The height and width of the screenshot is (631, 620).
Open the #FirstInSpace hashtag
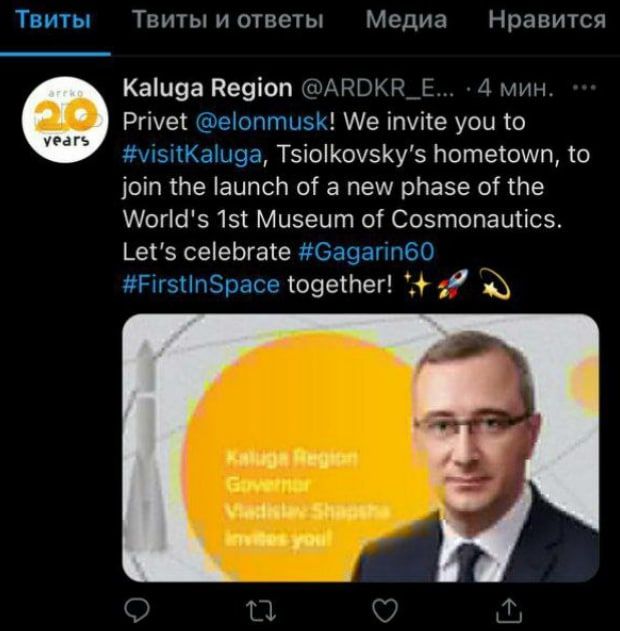(x=201, y=285)
